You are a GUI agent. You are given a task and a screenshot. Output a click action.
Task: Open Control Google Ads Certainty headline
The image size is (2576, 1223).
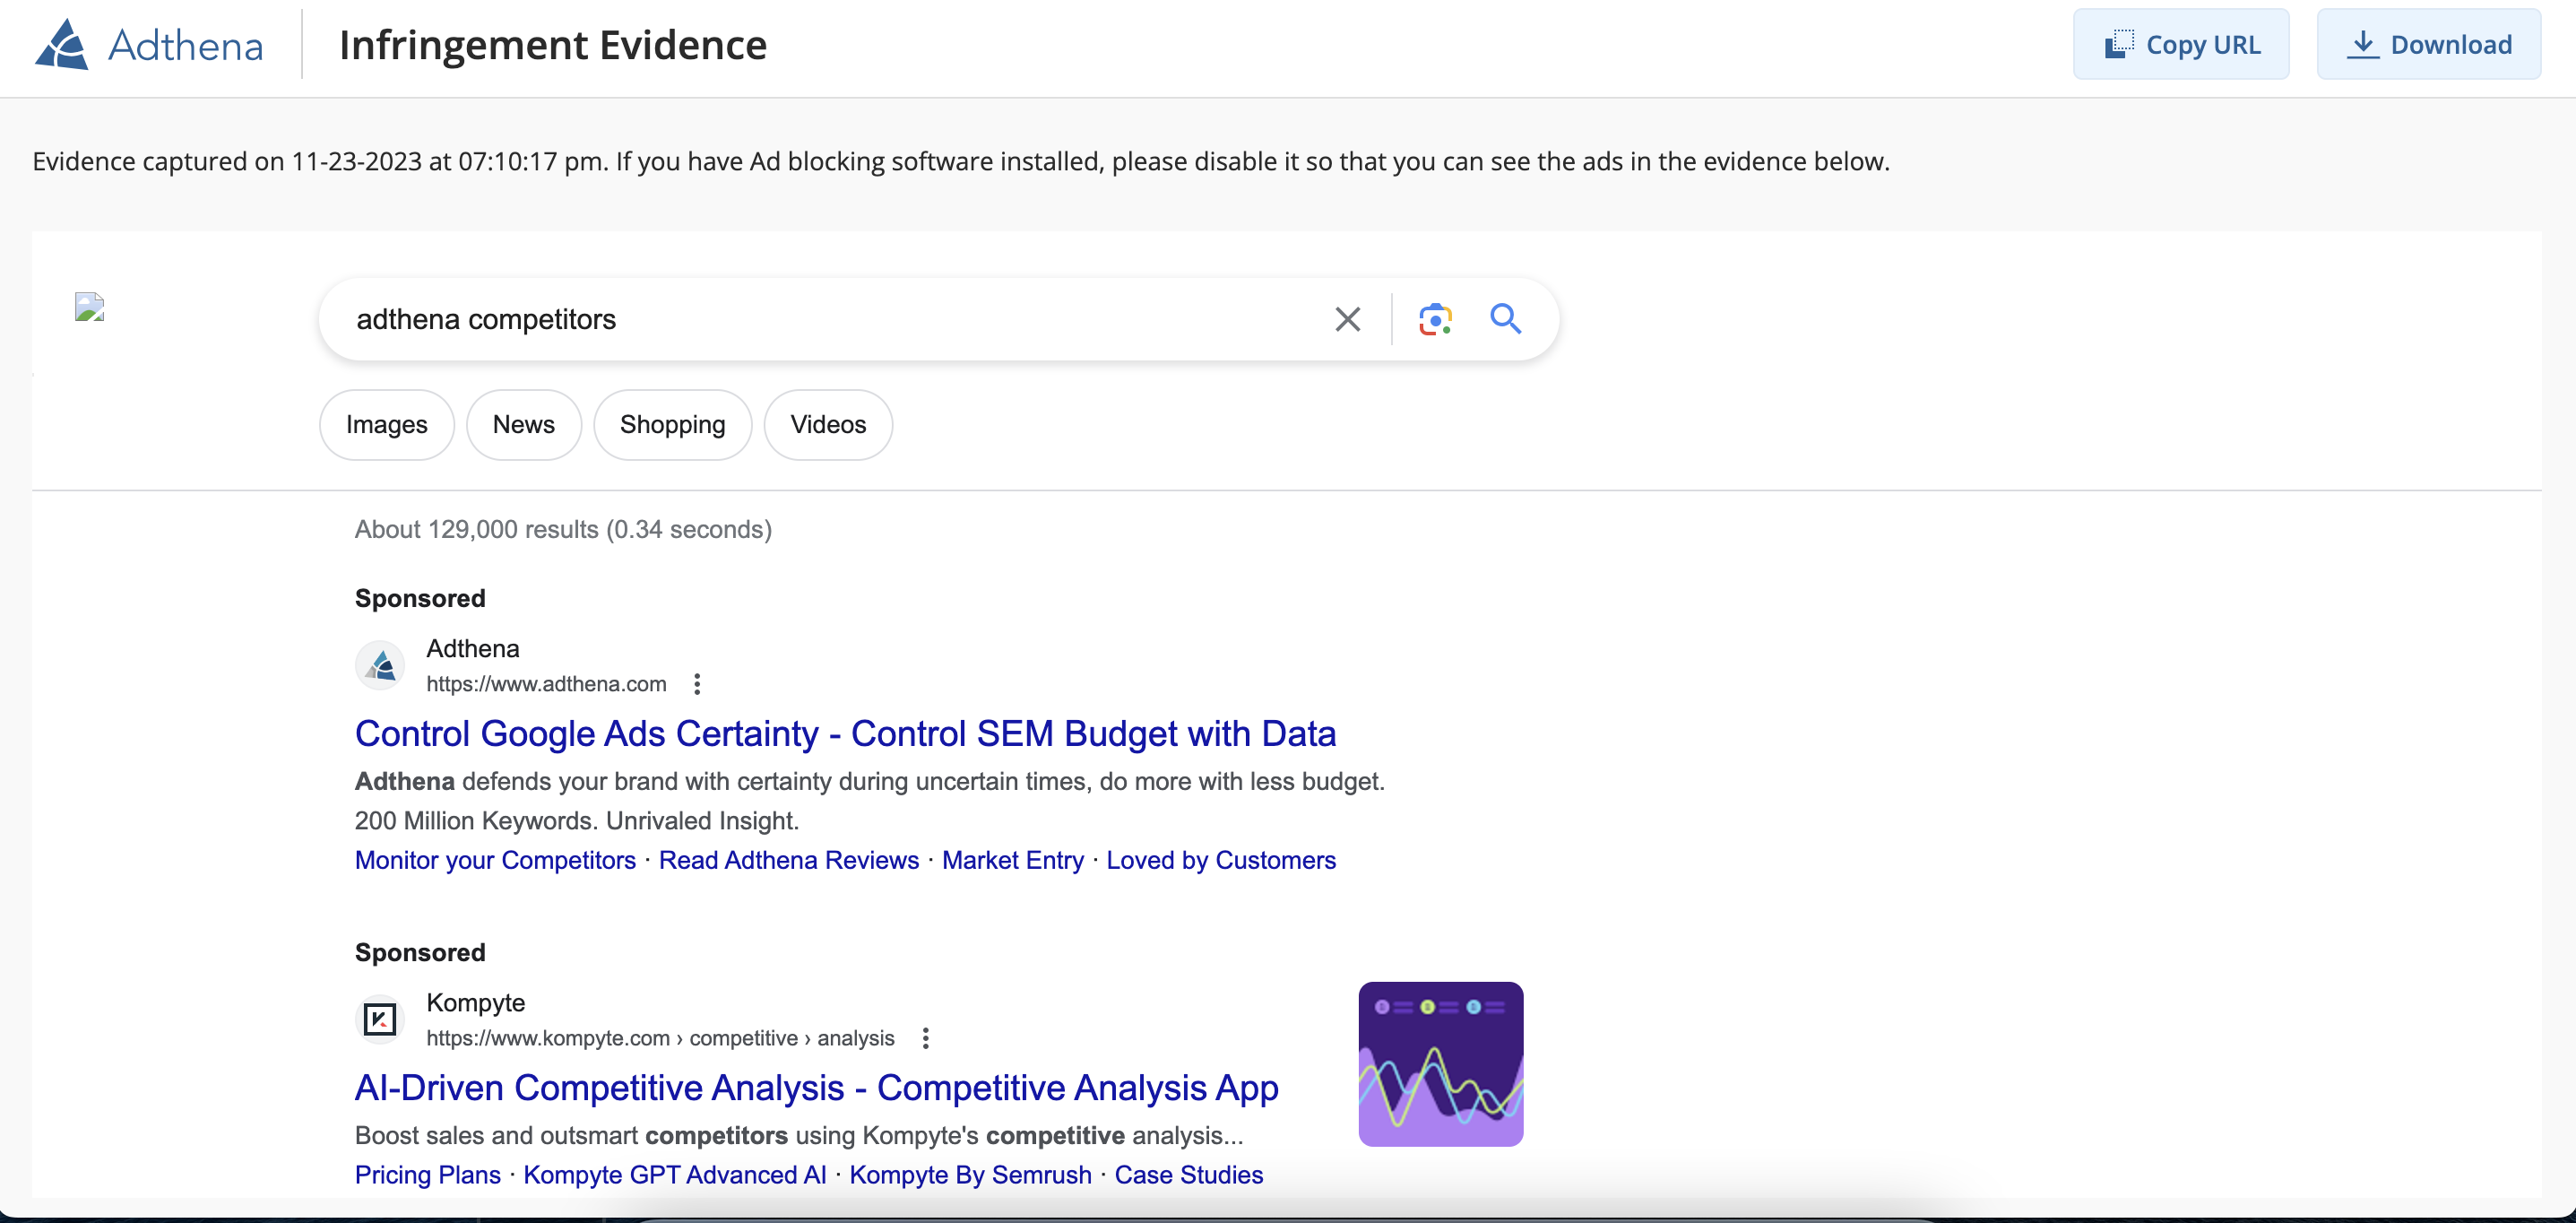(x=845, y=734)
